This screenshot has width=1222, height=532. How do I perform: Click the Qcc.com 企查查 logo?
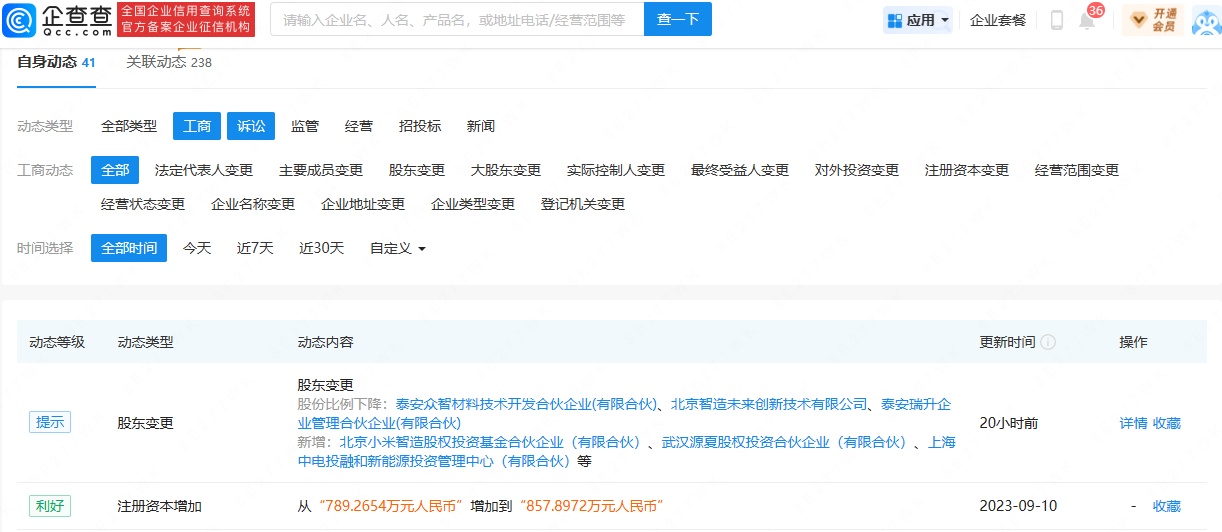point(58,19)
